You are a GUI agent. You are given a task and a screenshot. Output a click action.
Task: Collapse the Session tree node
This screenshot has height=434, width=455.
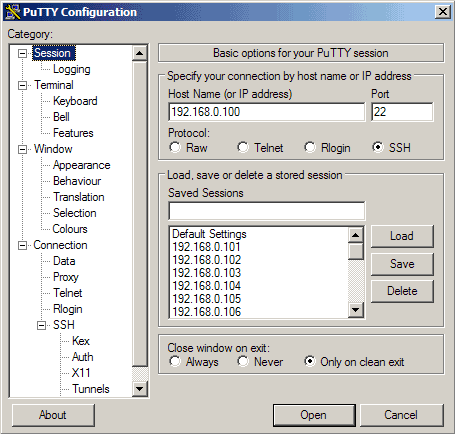click(x=22, y=53)
